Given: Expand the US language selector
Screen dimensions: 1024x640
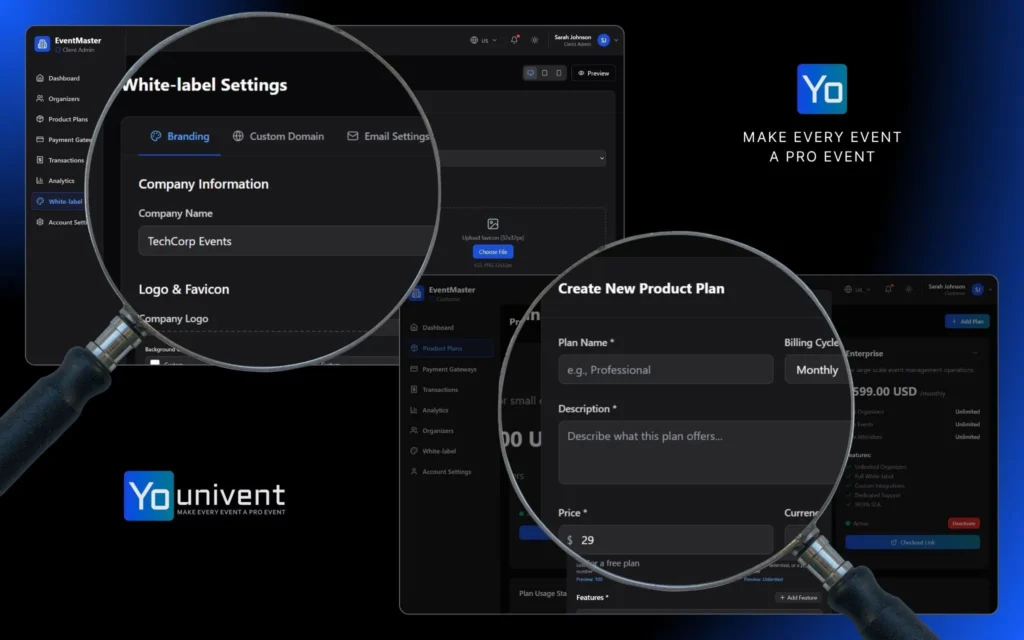Looking at the screenshot, I should (483, 41).
